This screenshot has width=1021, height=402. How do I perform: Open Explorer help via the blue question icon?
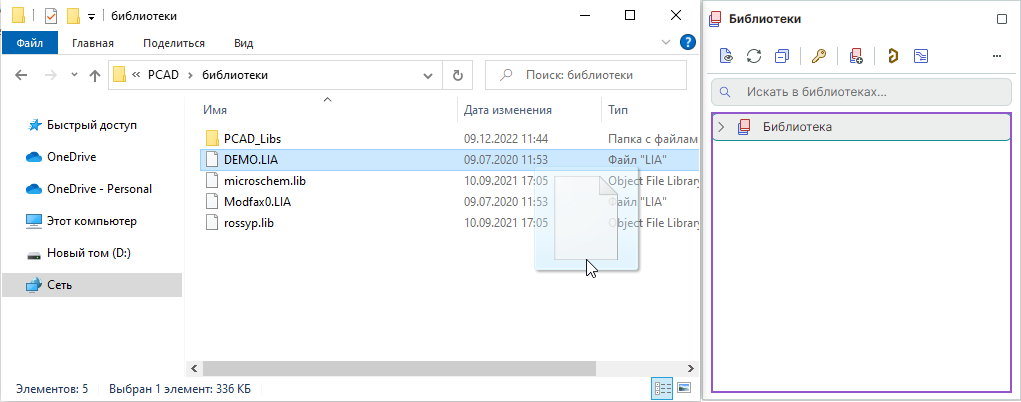pos(688,42)
